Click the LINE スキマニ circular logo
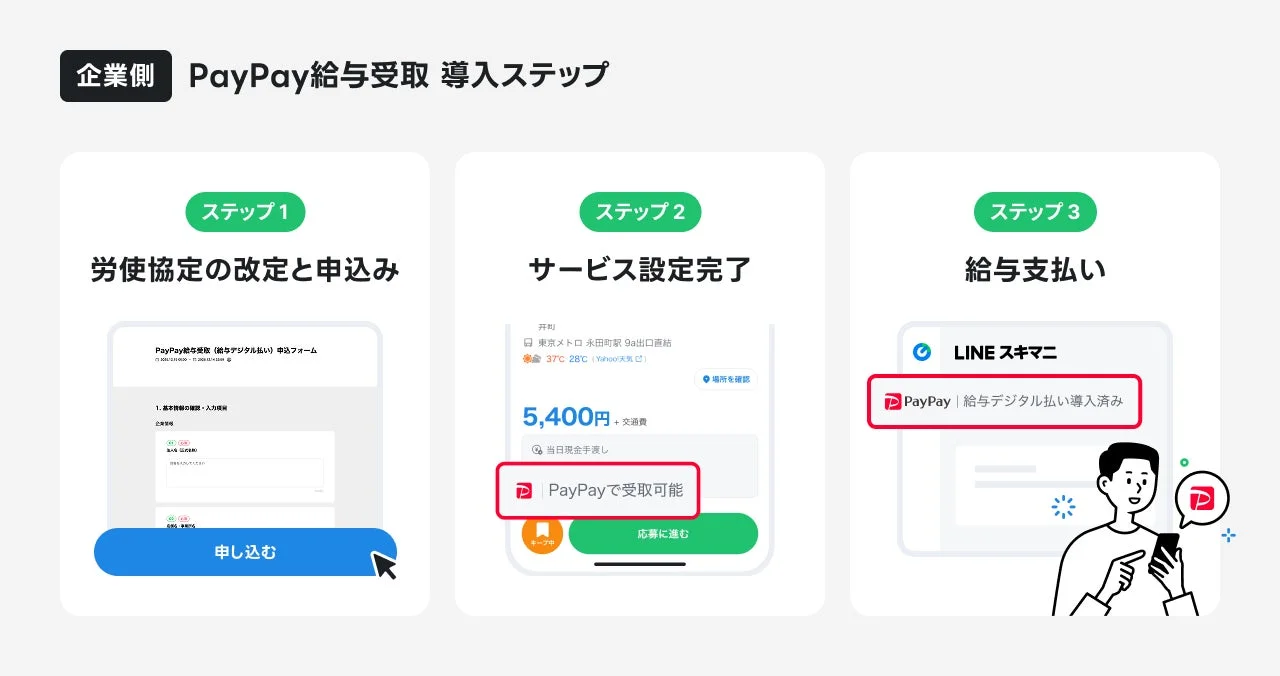 click(x=921, y=351)
